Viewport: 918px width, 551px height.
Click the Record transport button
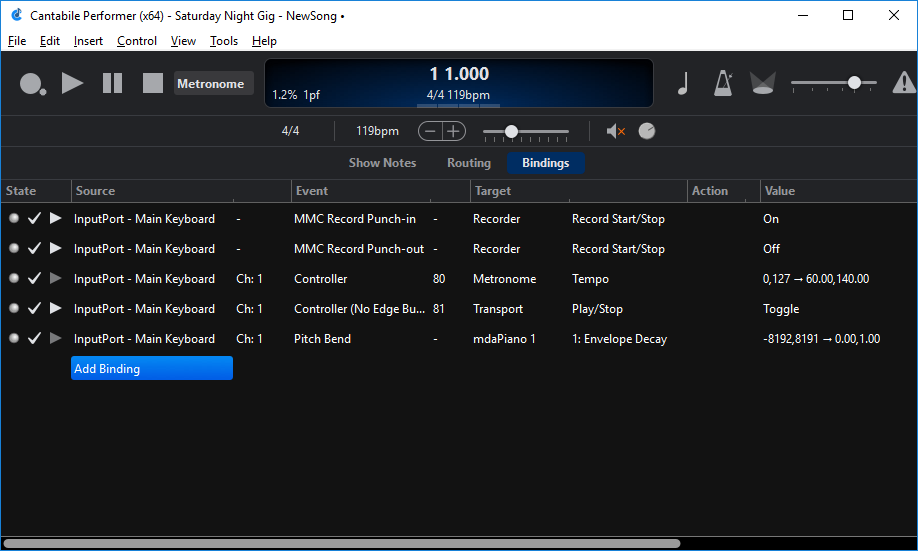pyautogui.click(x=32, y=84)
